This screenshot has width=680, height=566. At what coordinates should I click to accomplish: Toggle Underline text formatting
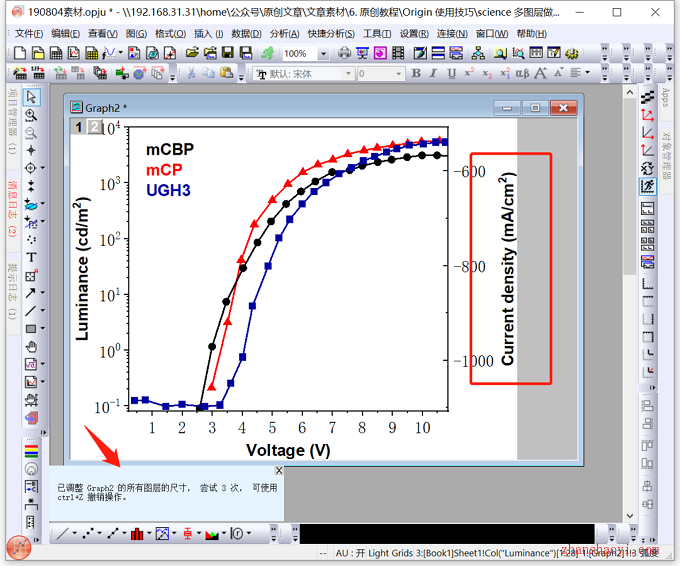pos(451,73)
